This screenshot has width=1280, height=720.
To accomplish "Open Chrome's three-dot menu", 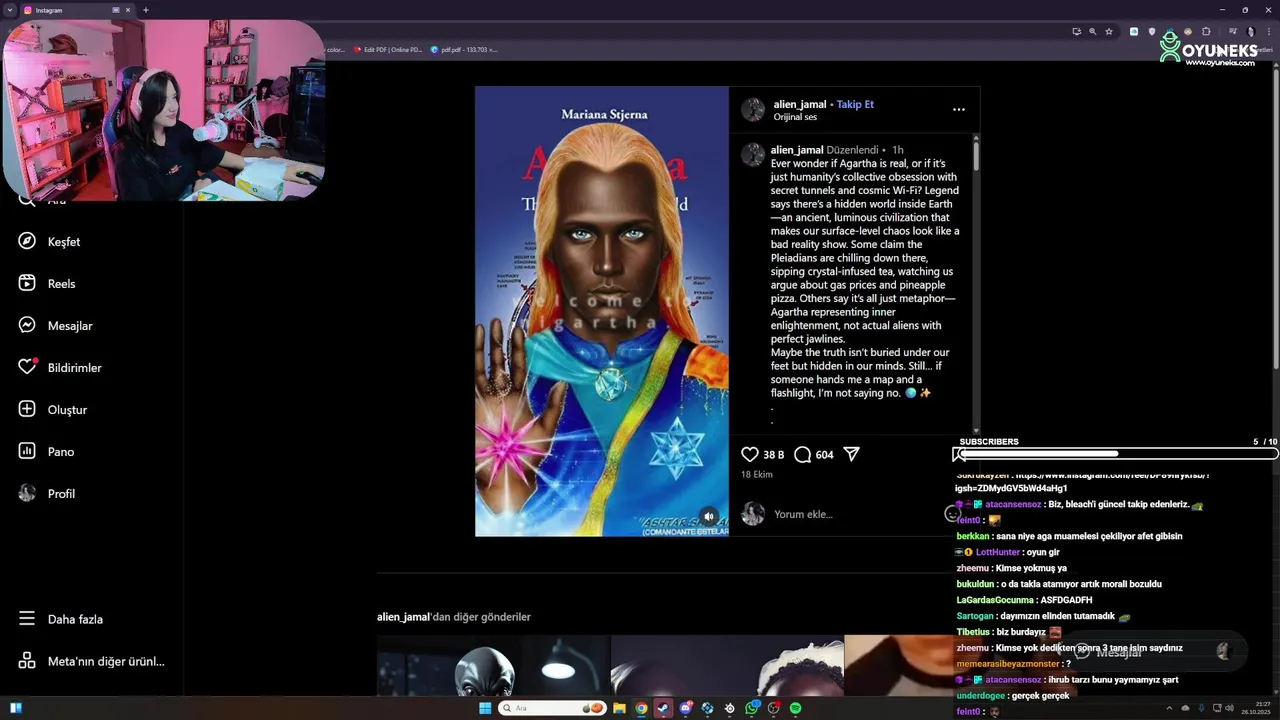I will pyautogui.click(x=1267, y=31).
